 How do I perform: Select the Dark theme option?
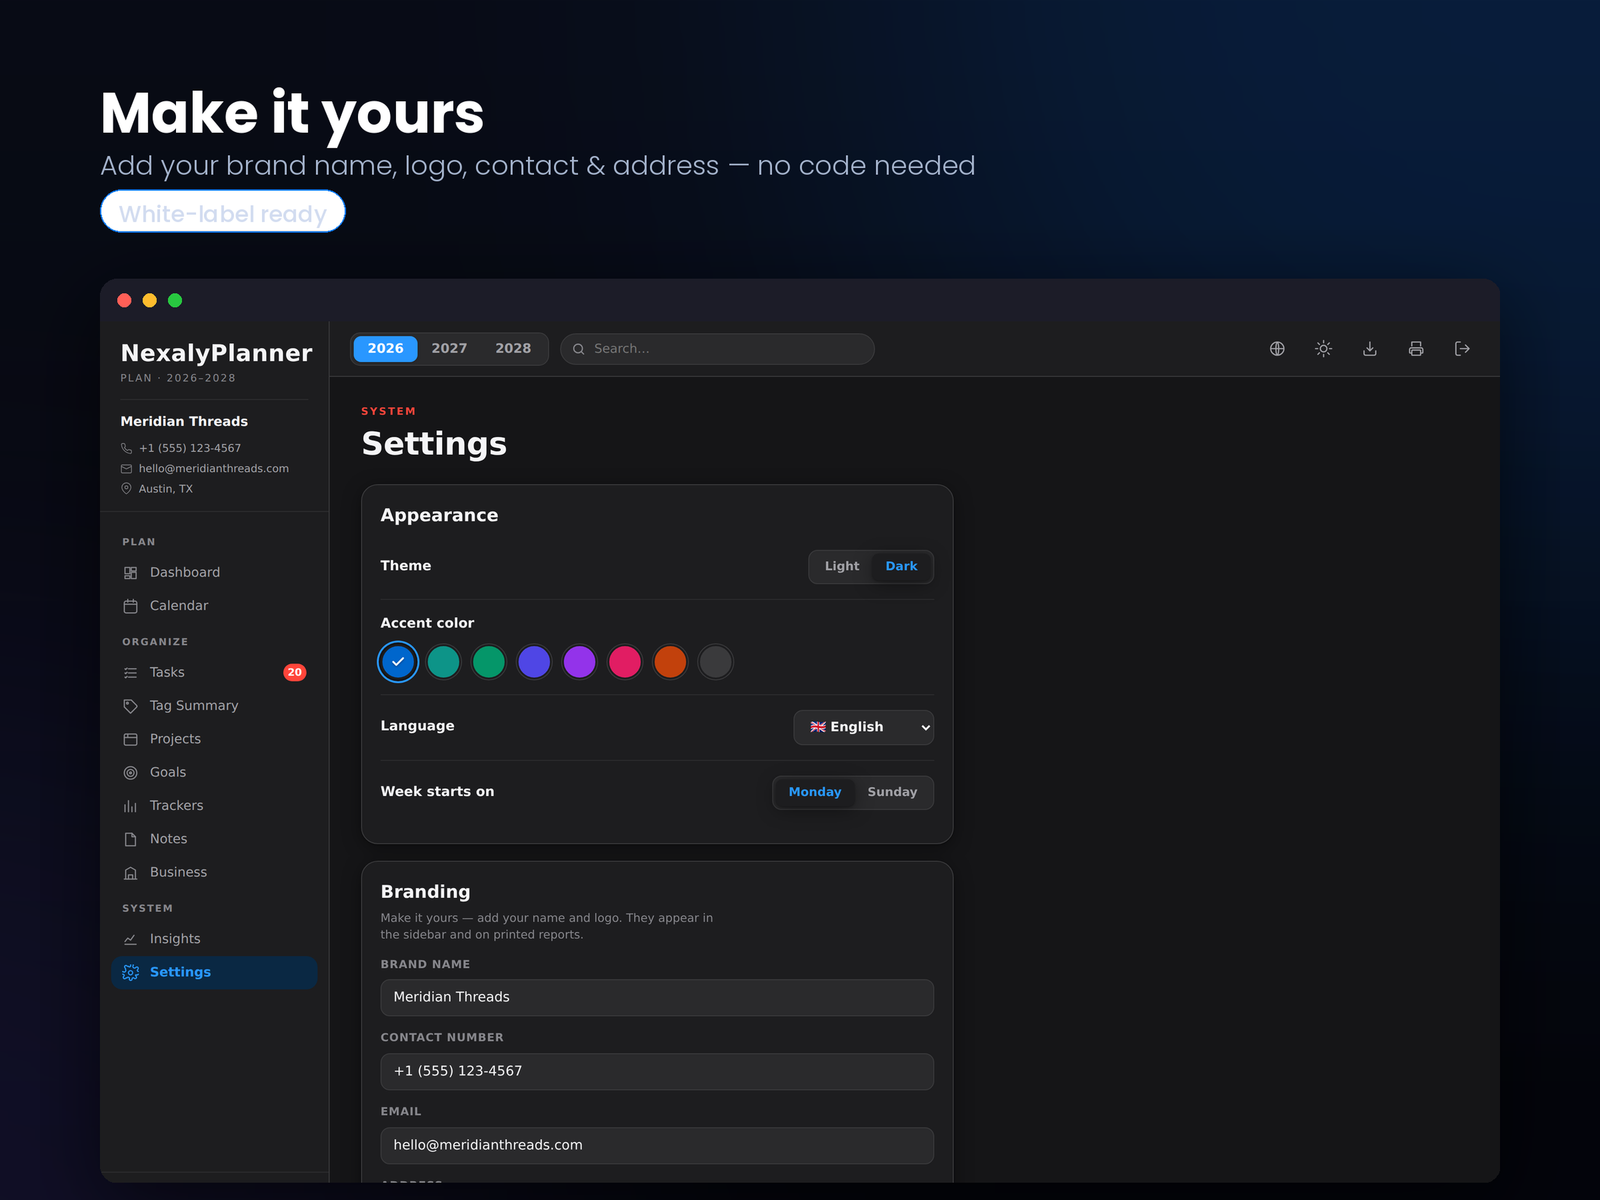click(x=901, y=566)
